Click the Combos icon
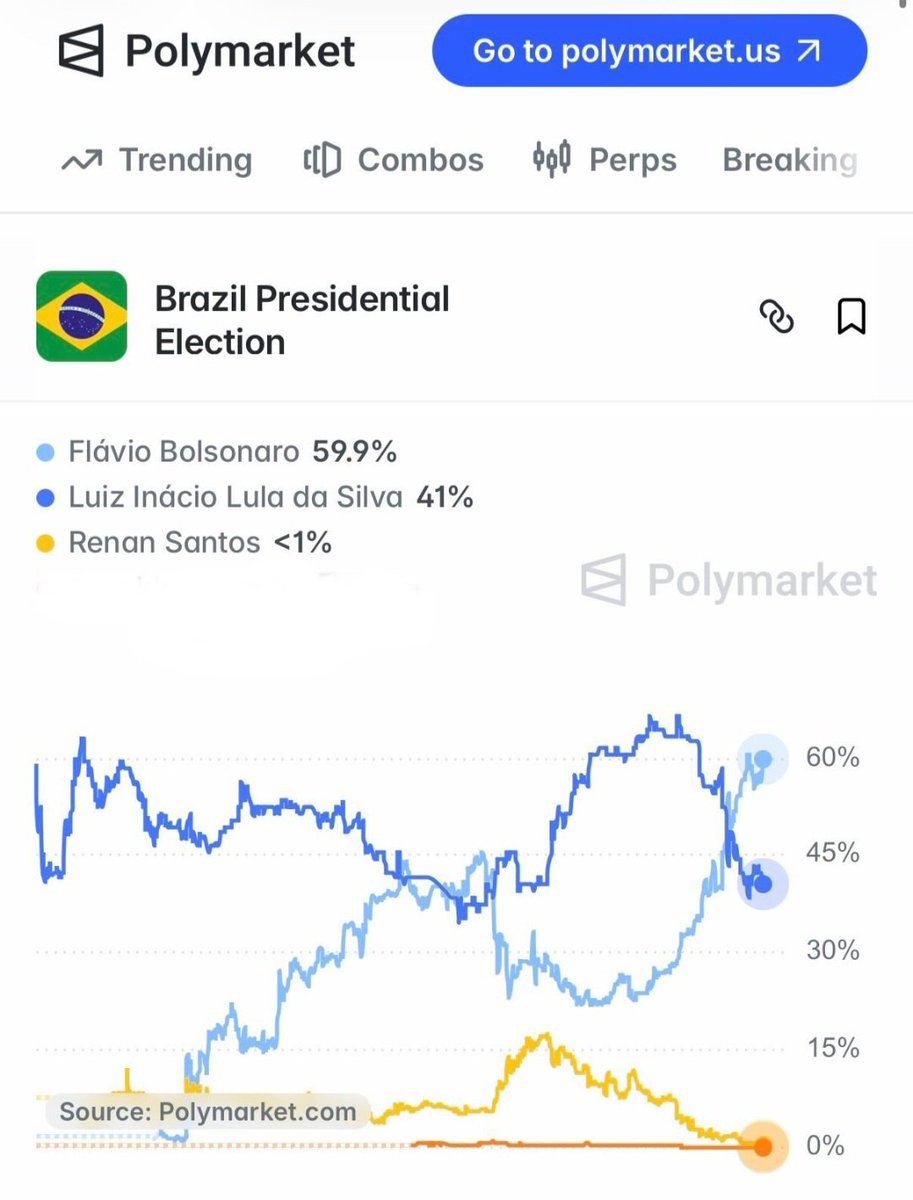 click(x=323, y=160)
